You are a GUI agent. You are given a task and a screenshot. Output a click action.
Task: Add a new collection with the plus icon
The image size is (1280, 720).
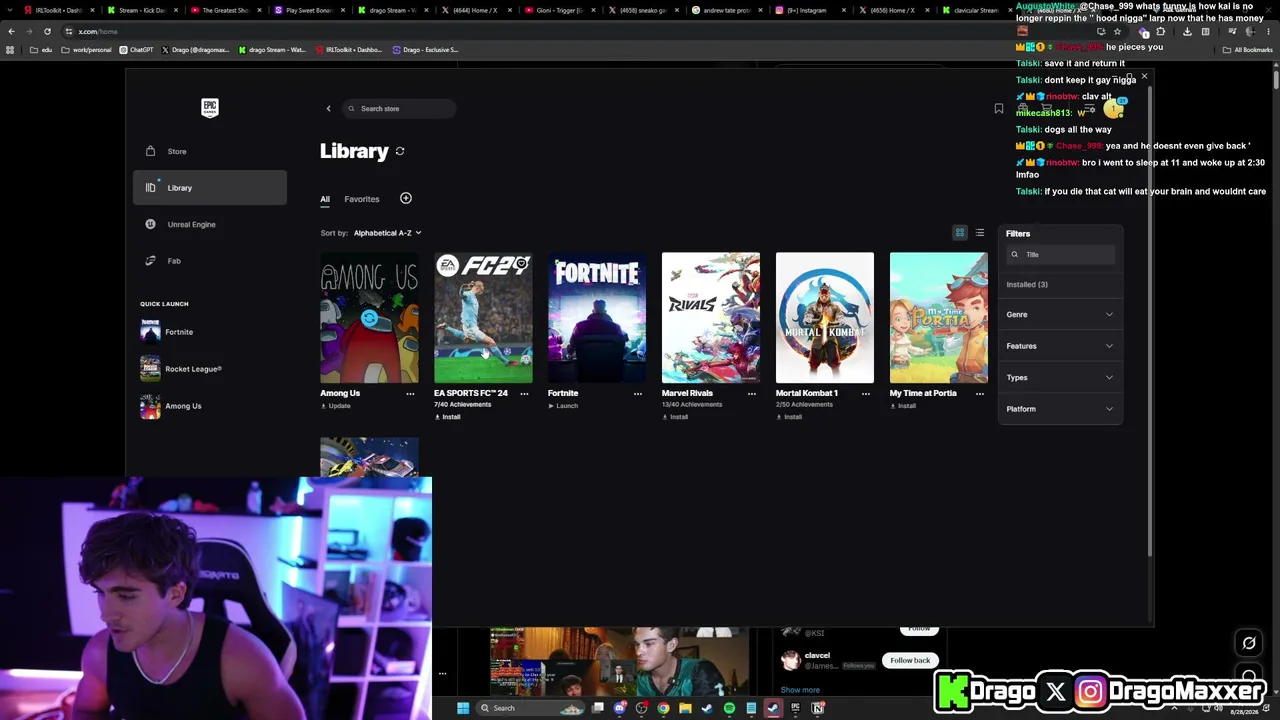406,198
